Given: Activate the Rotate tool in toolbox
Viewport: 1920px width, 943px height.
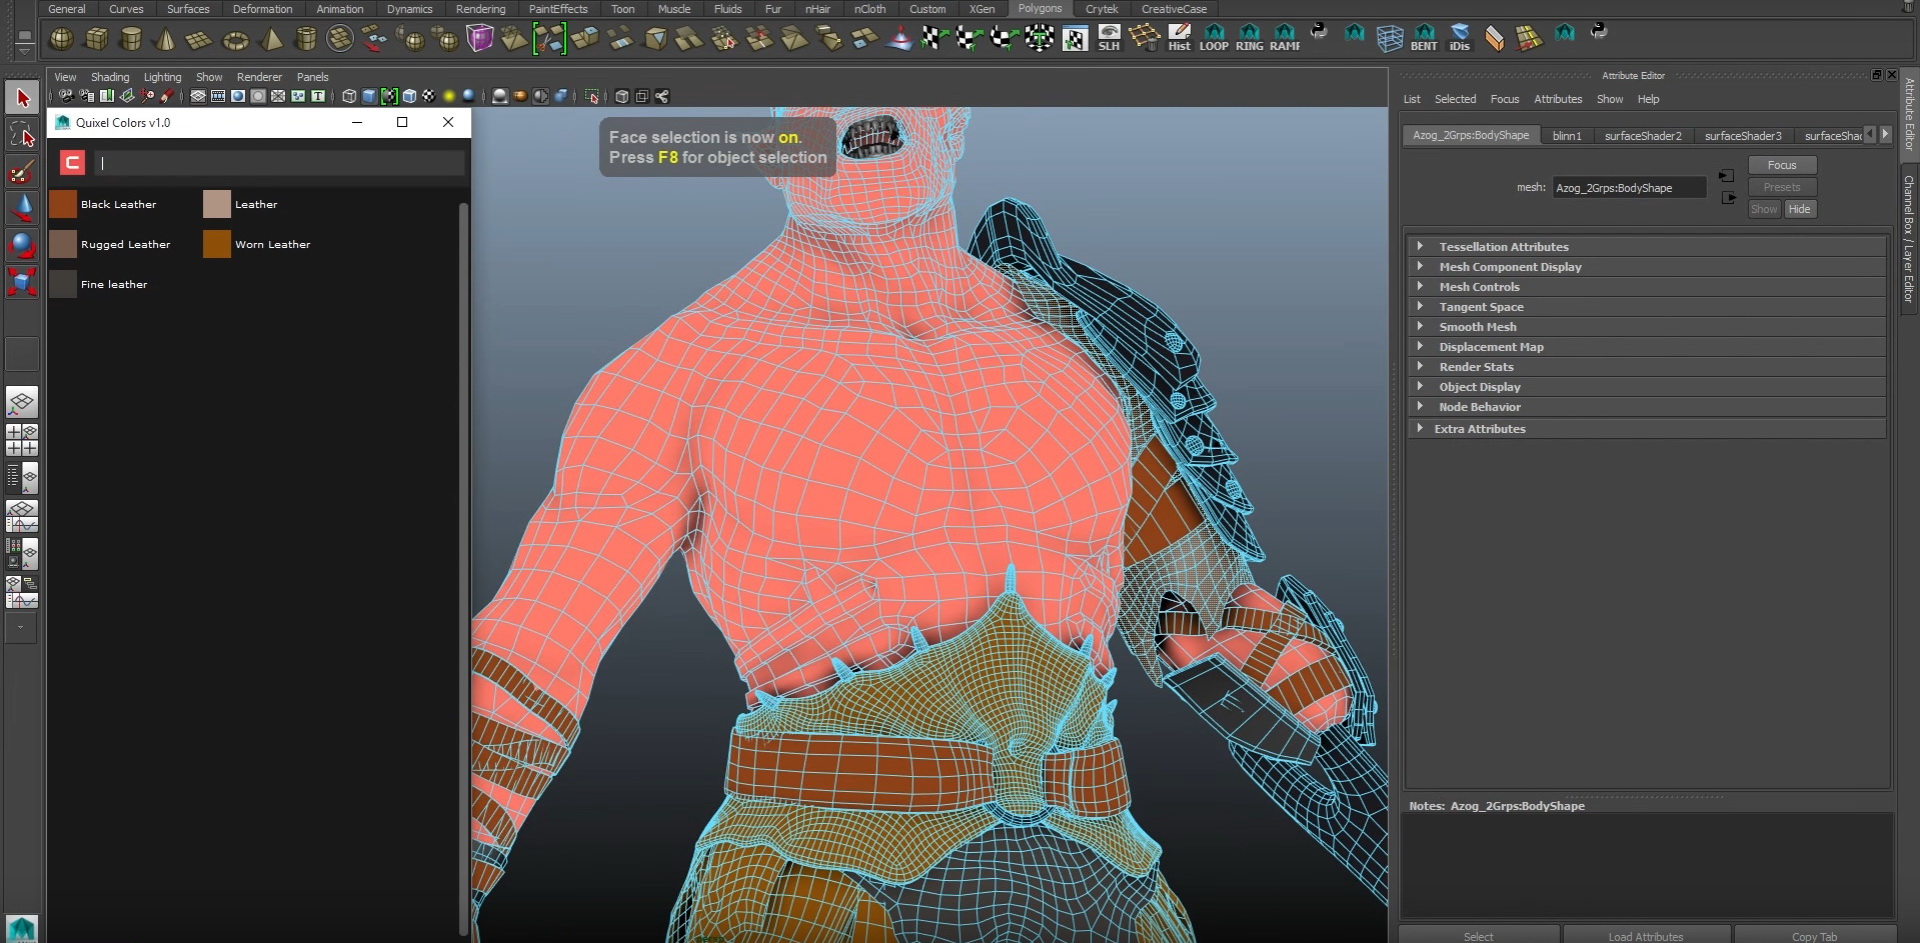Looking at the screenshot, I should (x=22, y=245).
